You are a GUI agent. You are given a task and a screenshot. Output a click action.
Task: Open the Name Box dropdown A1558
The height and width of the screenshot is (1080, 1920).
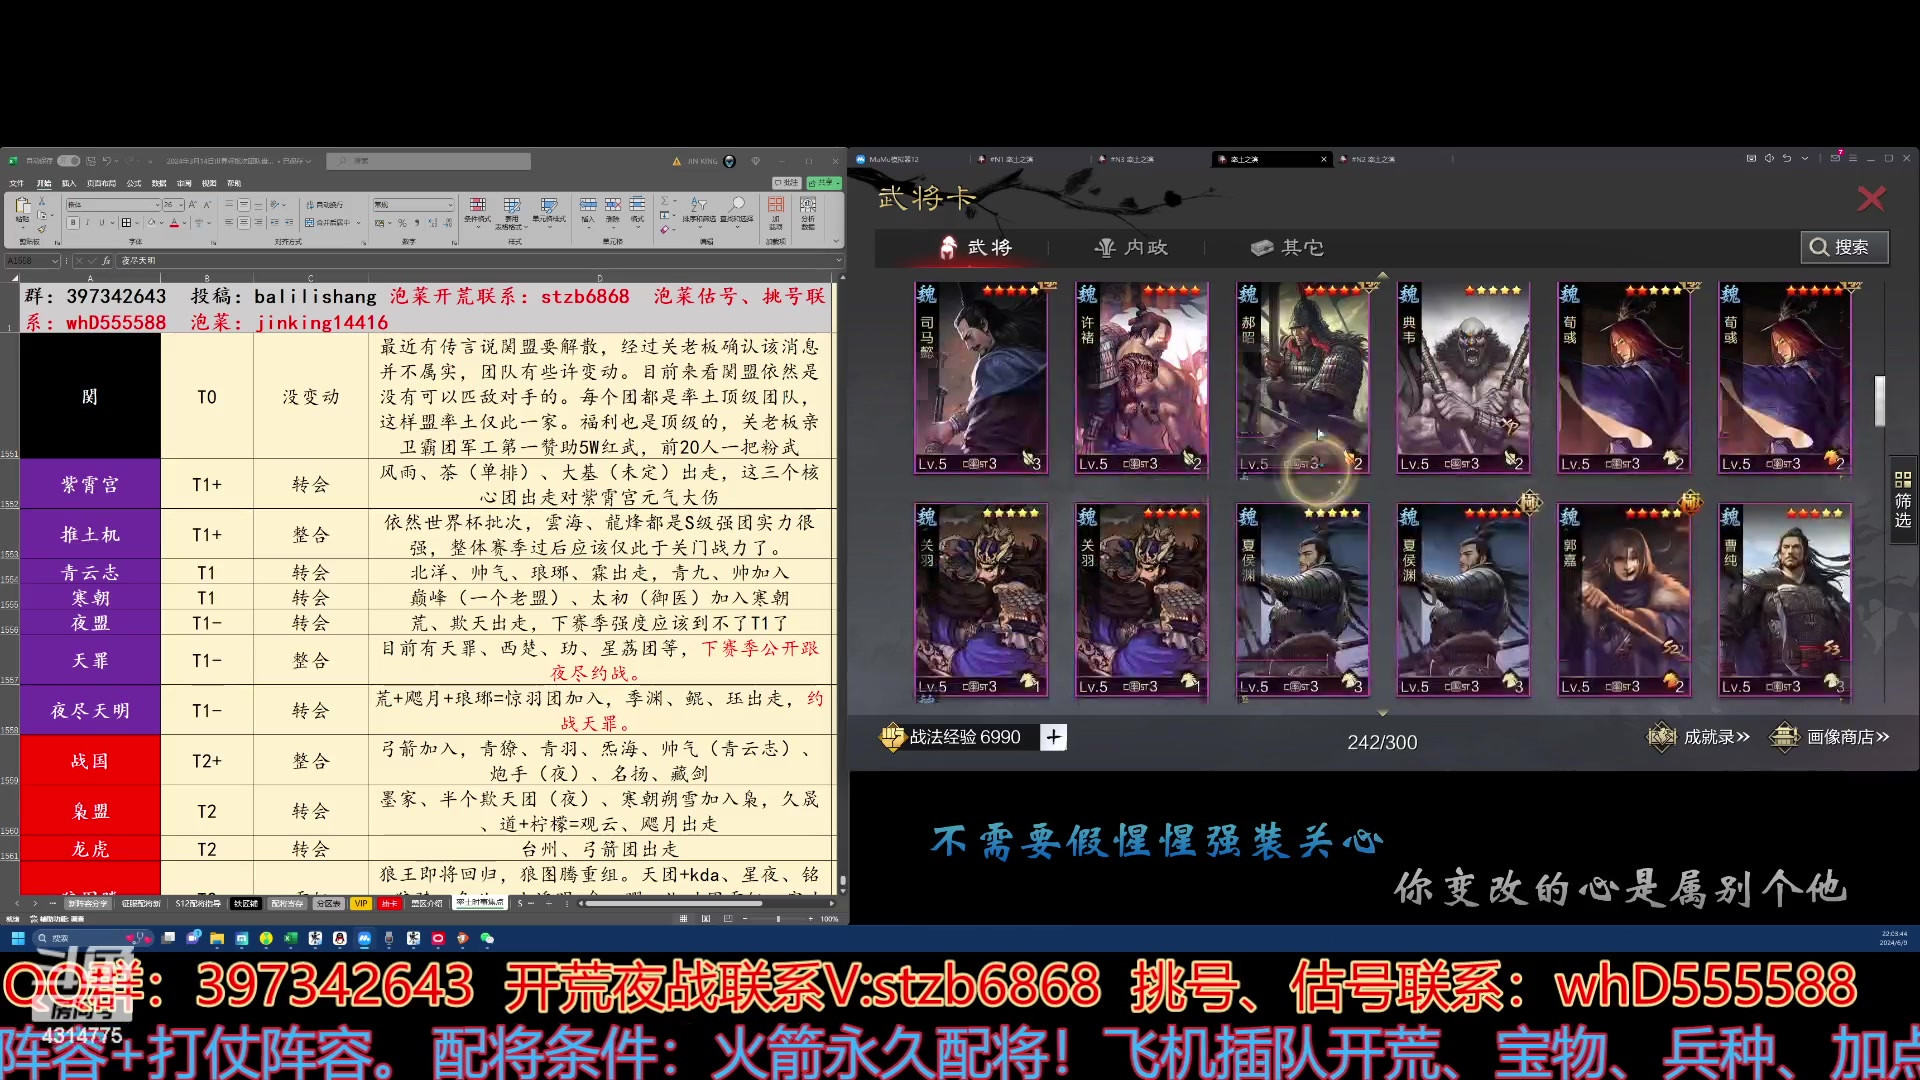pyautogui.click(x=54, y=261)
